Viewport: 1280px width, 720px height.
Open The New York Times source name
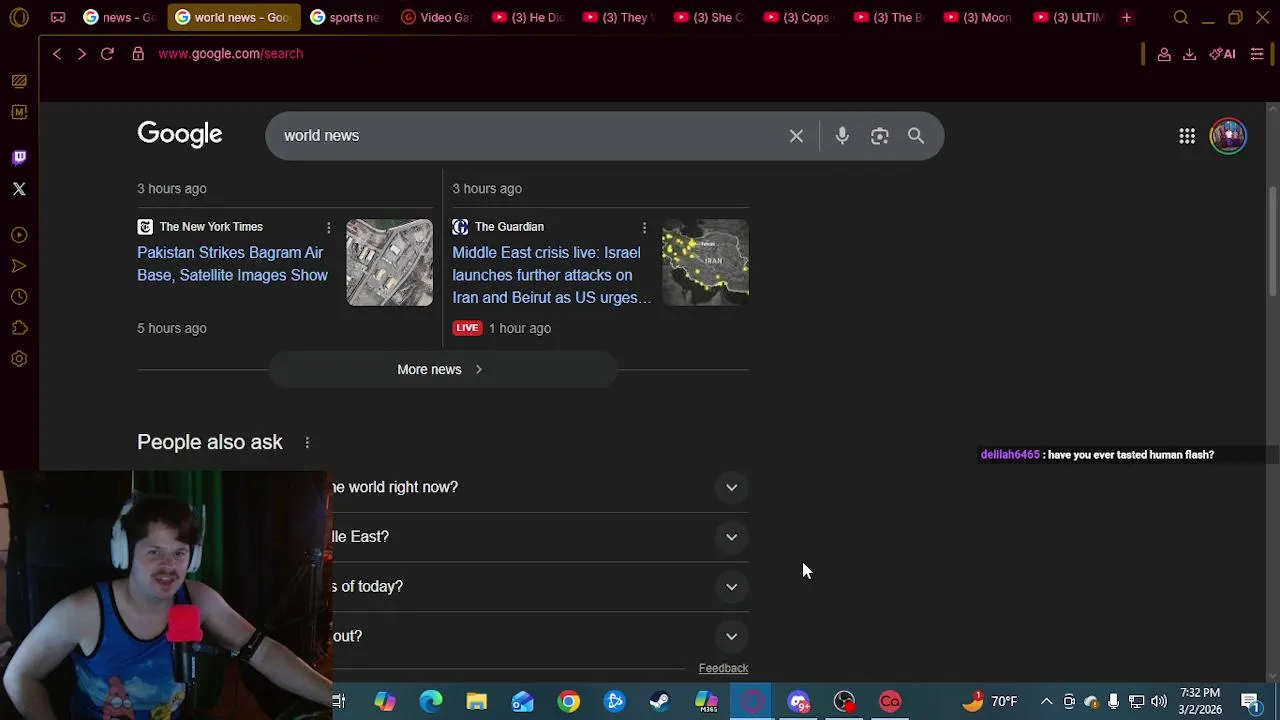(x=211, y=227)
